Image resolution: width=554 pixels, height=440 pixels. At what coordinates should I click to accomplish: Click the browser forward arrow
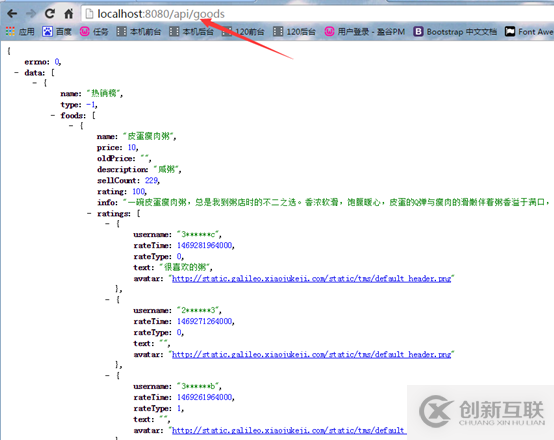pyautogui.click(x=31, y=14)
